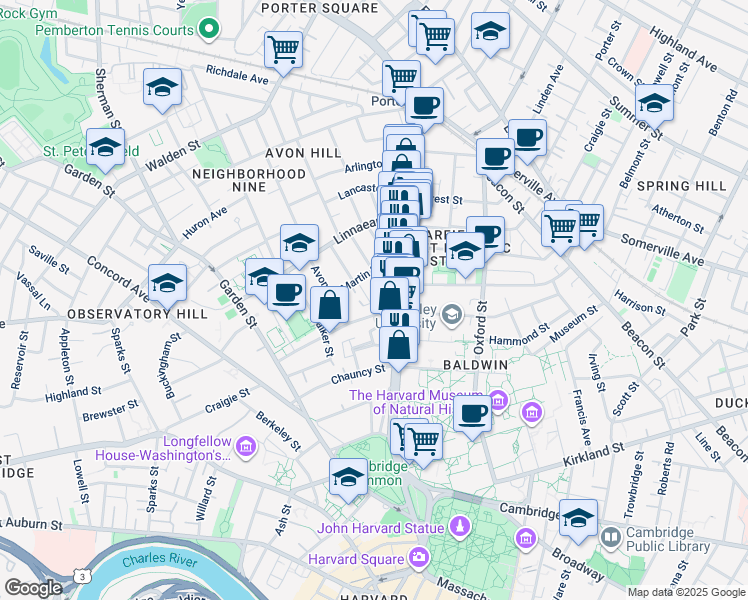Select the coffee cup marker at Porter
Screen dimensions: 748x600
coord(424,105)
